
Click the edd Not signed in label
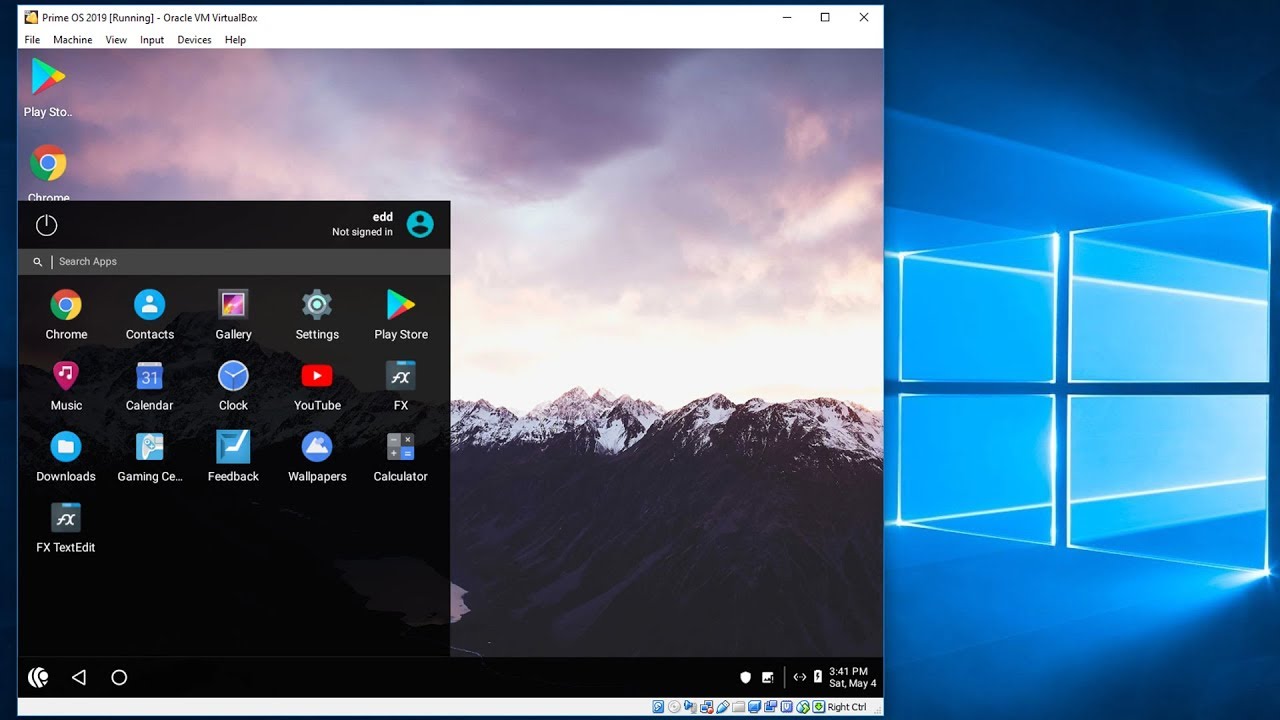coord(362,224)
